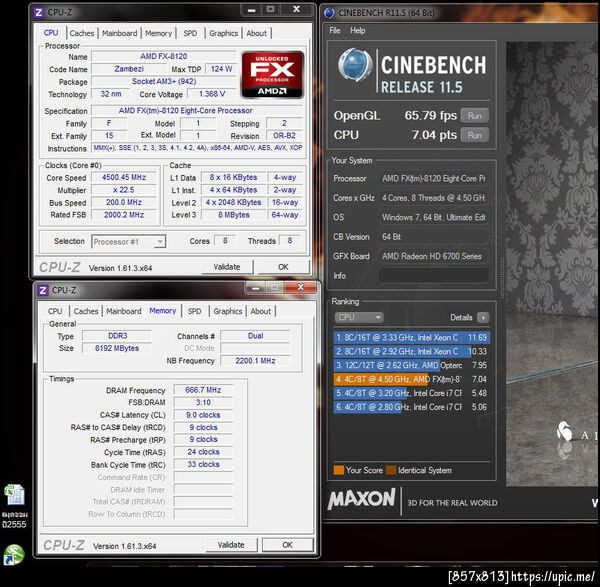Click Validate in the upper CPU-Z window
The height and width of the screenshot is (587, 600).
click(227, 267)
